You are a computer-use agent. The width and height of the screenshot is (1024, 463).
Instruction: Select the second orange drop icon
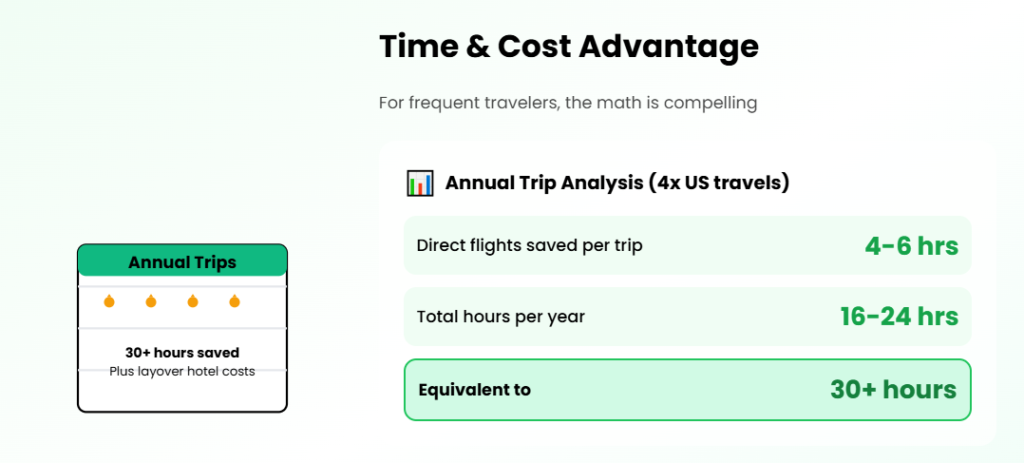click(151, 301)
